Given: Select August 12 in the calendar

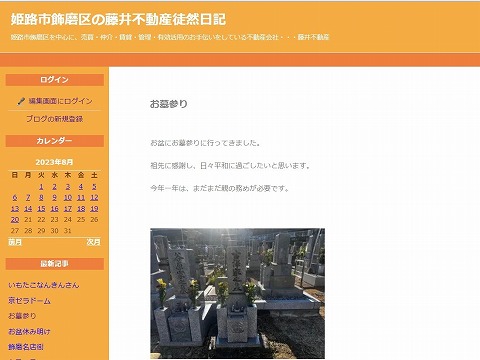Looking at the screenshot, I should (94, 198).
